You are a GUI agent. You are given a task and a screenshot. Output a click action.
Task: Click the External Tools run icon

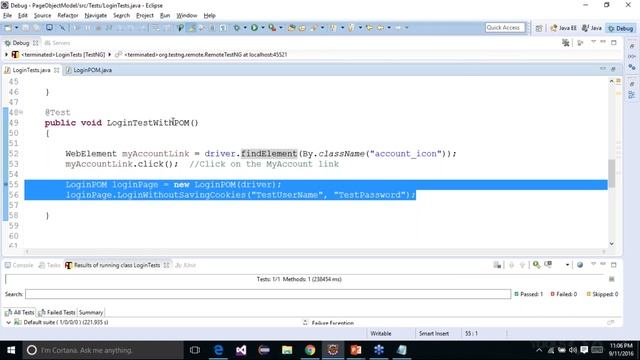coord(272,28)
